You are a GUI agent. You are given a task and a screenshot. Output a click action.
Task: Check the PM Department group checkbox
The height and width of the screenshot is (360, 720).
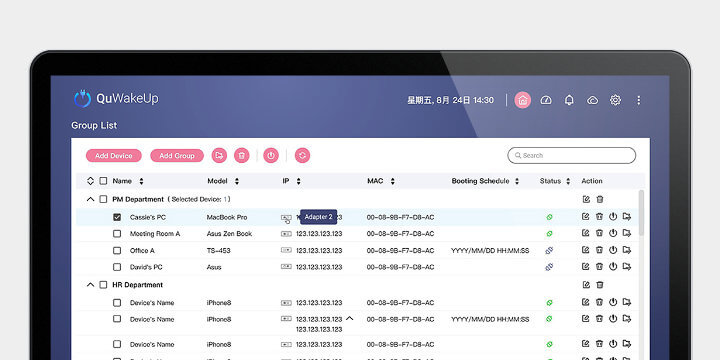tap(104, 199)
